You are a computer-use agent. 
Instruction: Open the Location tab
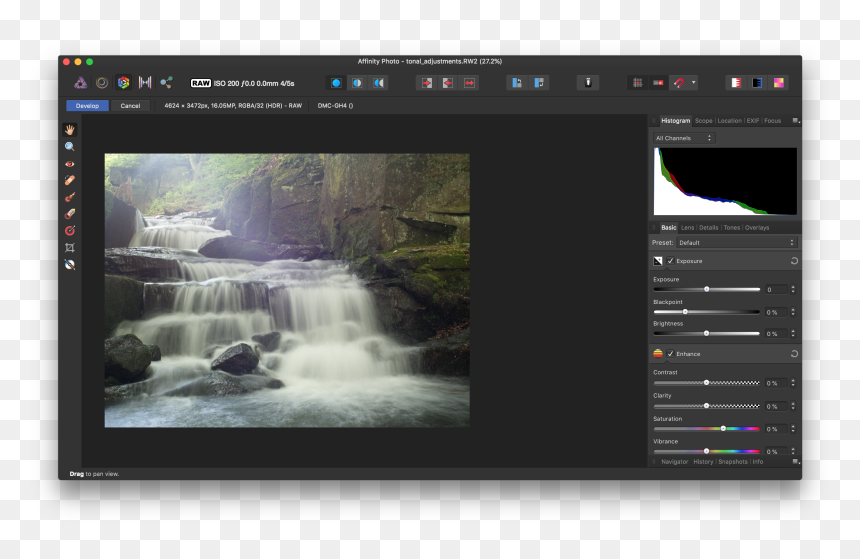(x=729, y=121)
